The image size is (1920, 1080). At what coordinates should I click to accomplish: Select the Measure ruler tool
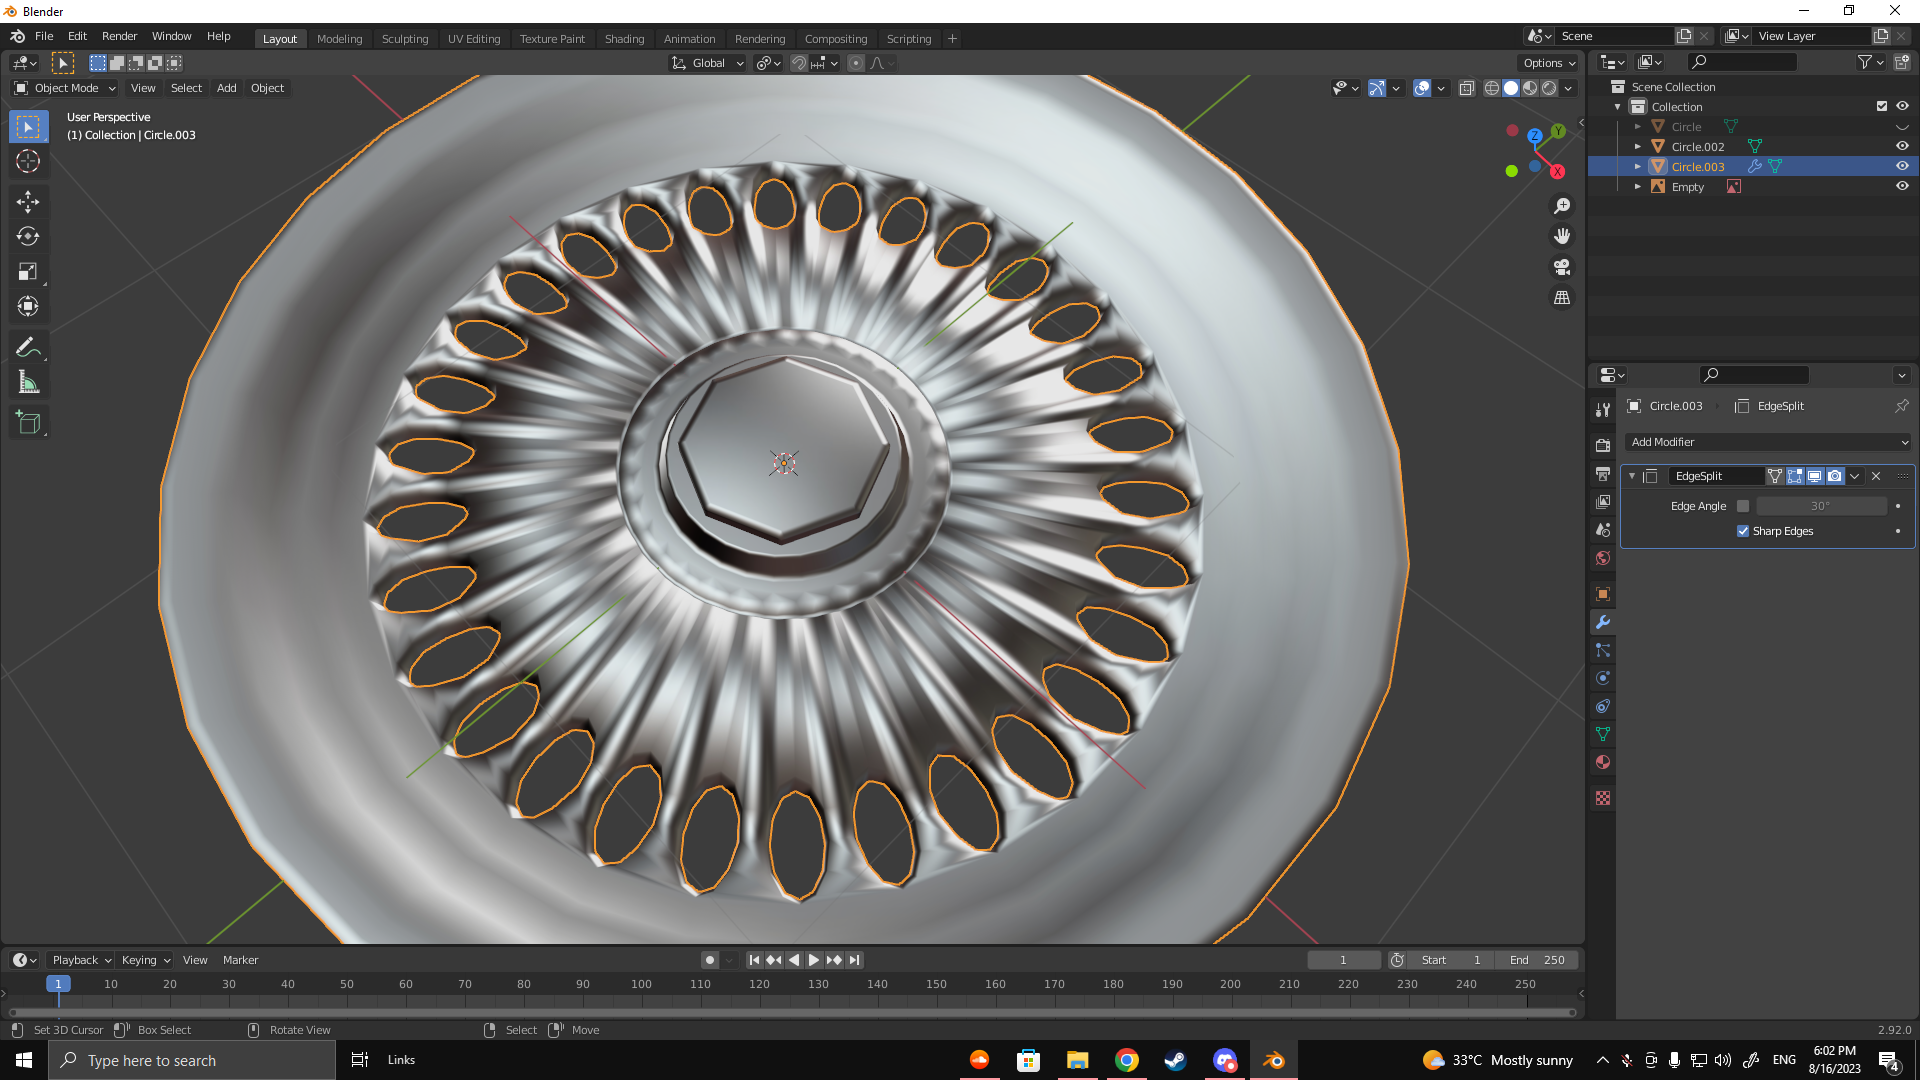tap(28, 382)
